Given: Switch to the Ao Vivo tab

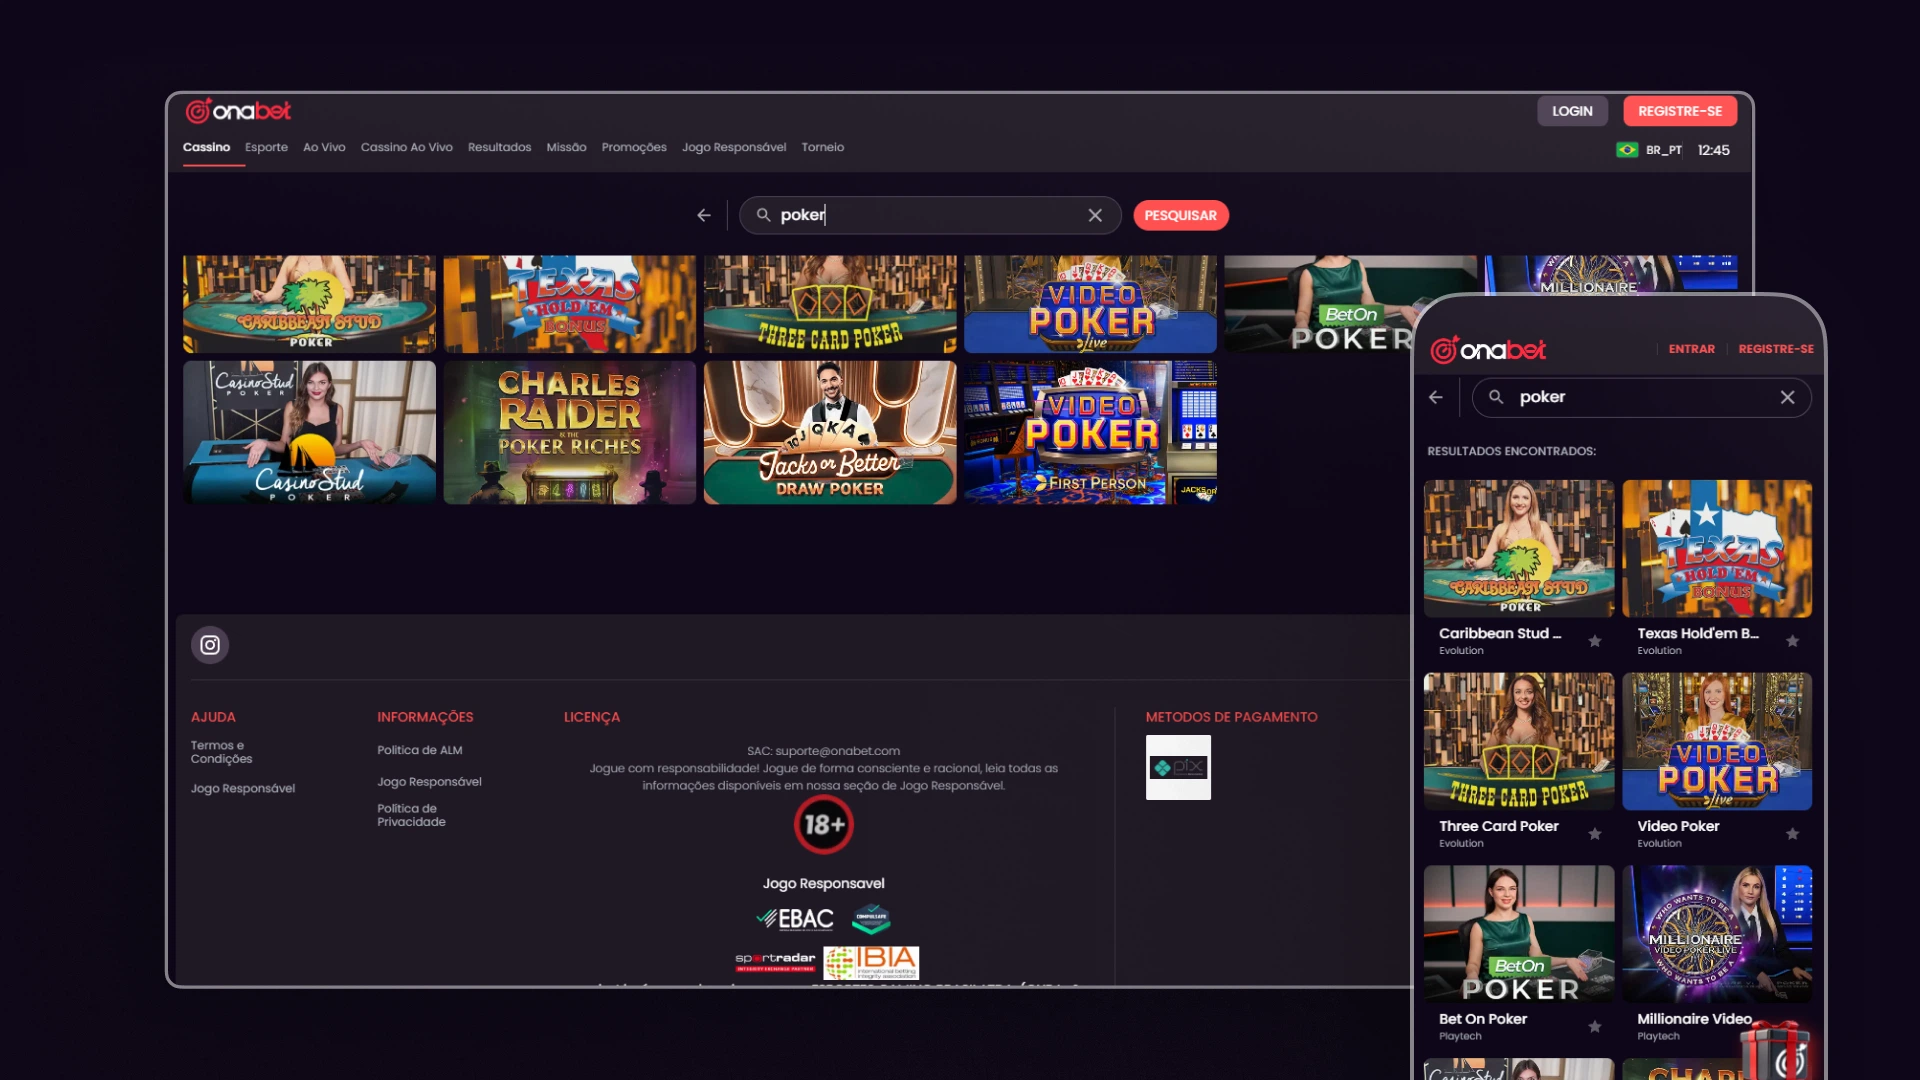Looking at the screenshot, I should tap(324, 147).
